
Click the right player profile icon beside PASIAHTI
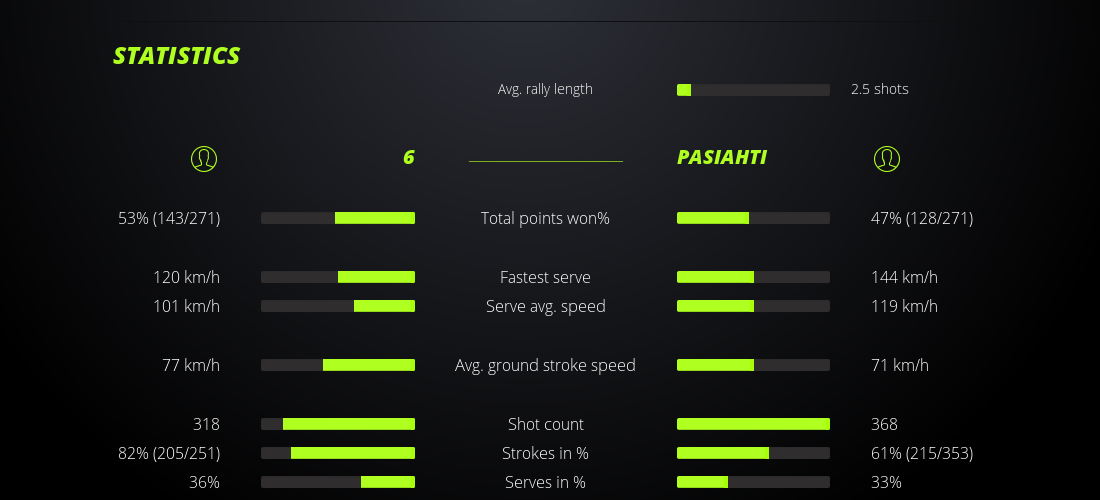tap(887, 158)
